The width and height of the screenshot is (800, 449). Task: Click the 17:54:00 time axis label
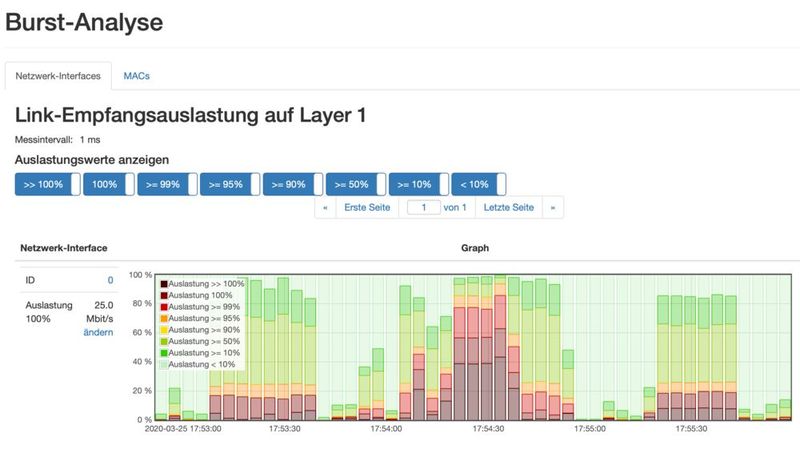coord(386,429)
